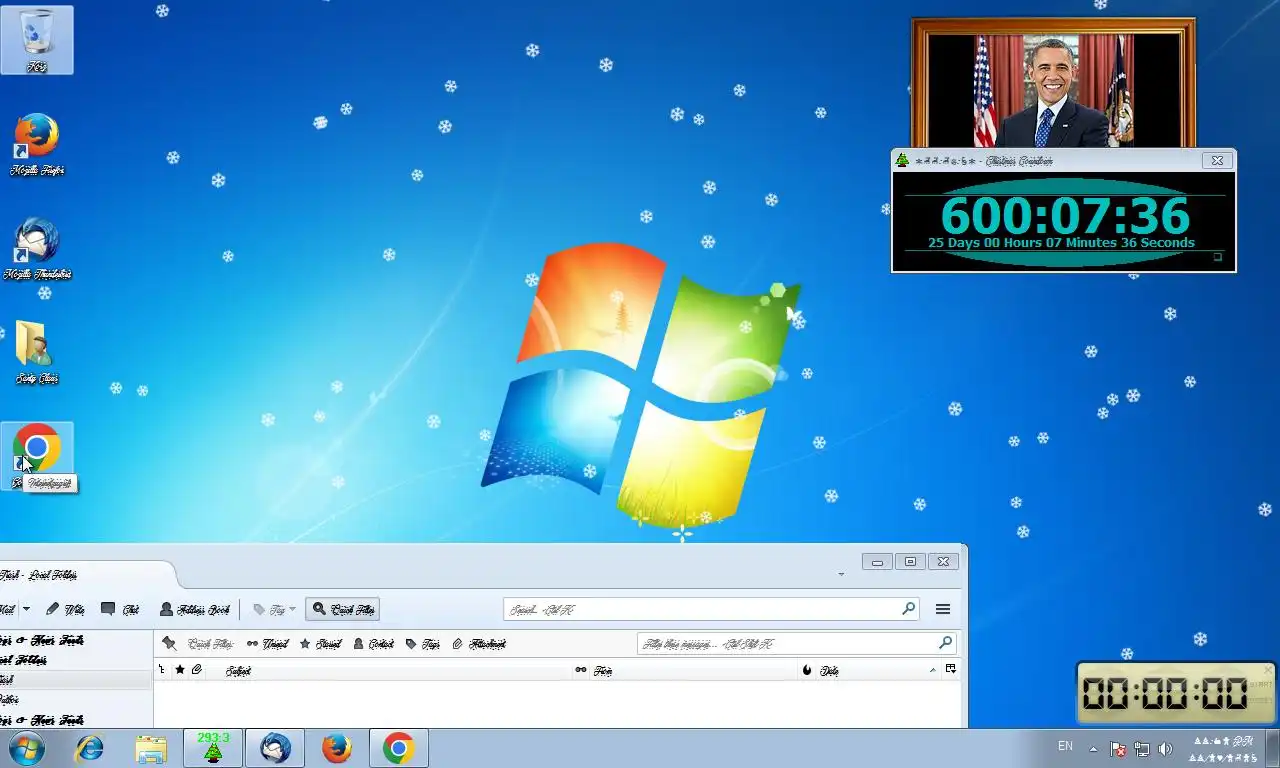Launch Internet Explorer from the taskbar
The width and height of the screenshot is (1280, 768).
pyautogui.click(x=89, y=748)
